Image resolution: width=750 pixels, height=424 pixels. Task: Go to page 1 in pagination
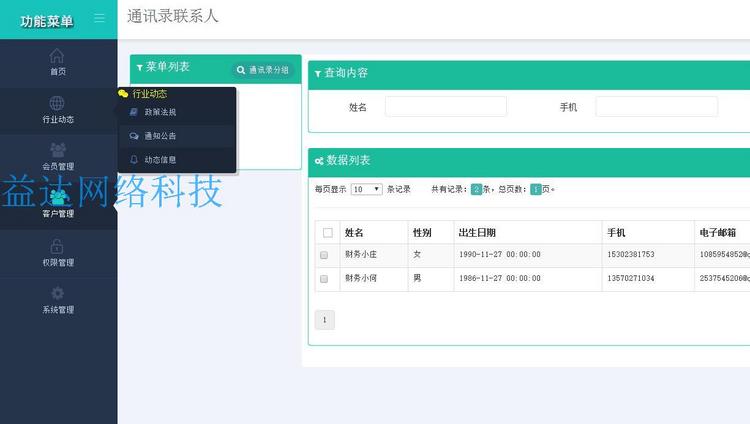(325, 320)
